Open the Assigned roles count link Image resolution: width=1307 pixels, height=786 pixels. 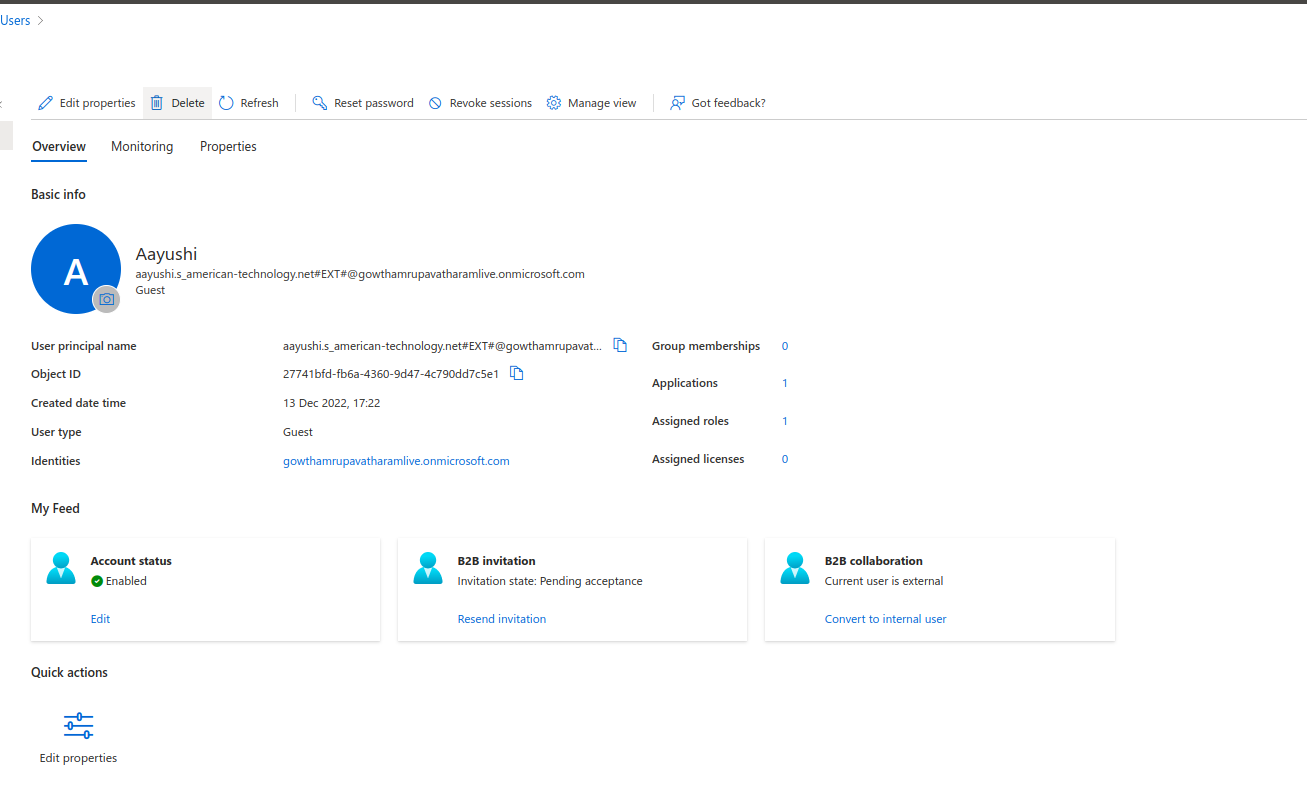click(785, 421)
